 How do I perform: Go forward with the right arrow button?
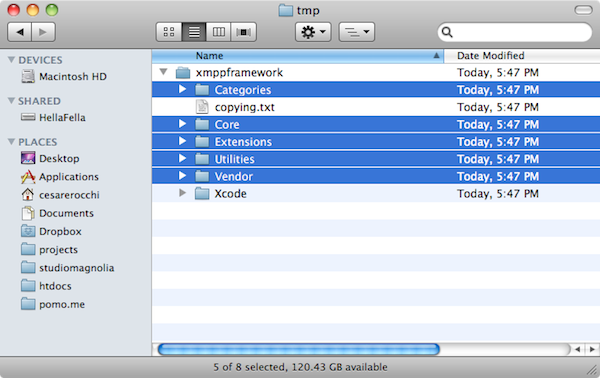click(43, 32)
